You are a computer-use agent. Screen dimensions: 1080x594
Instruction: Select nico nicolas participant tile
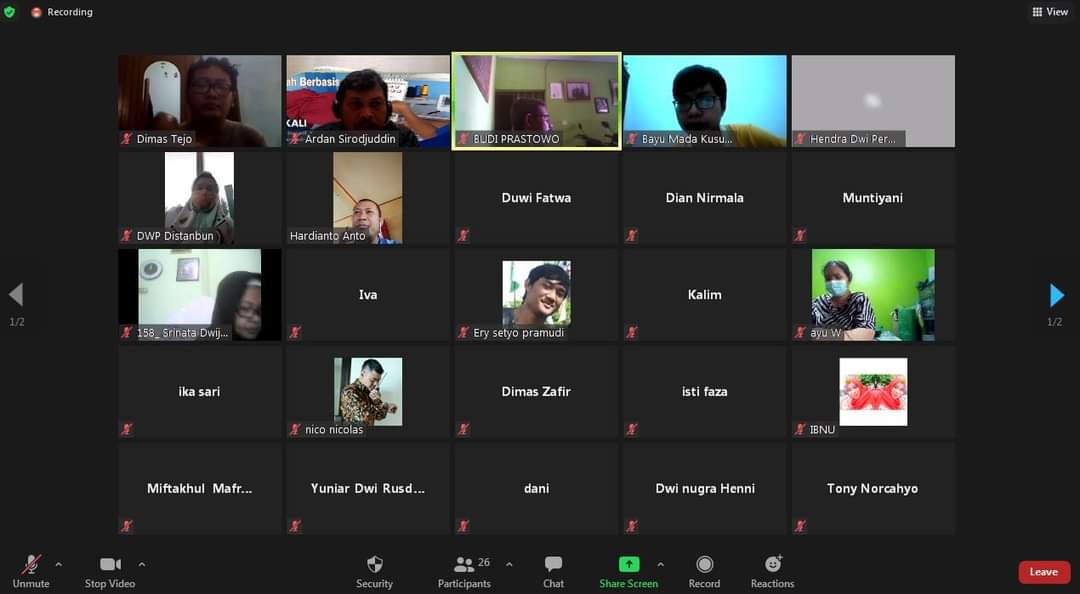tap(368, 391)
